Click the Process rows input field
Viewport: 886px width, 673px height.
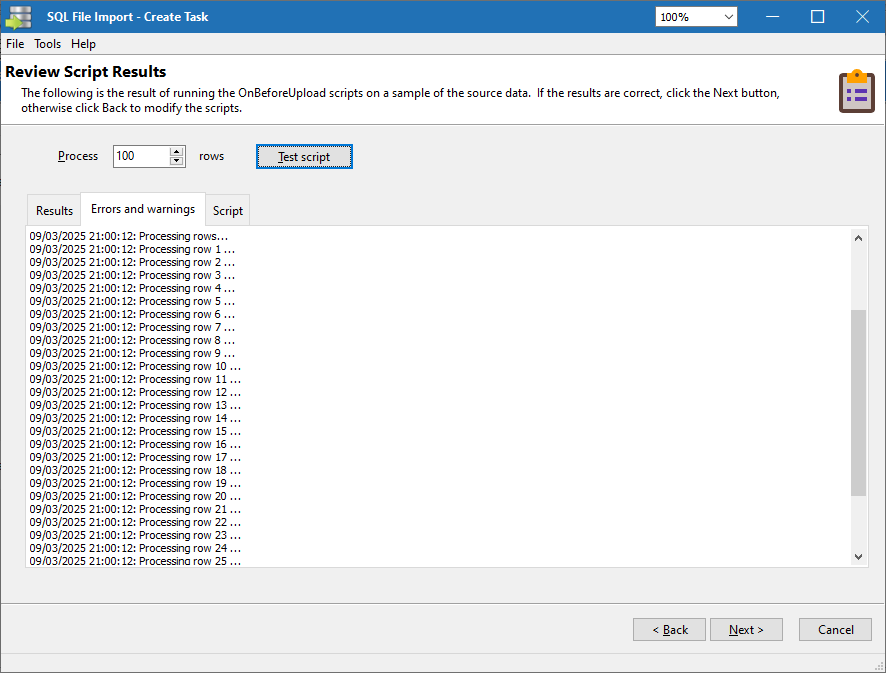click(x=140, y=156)
